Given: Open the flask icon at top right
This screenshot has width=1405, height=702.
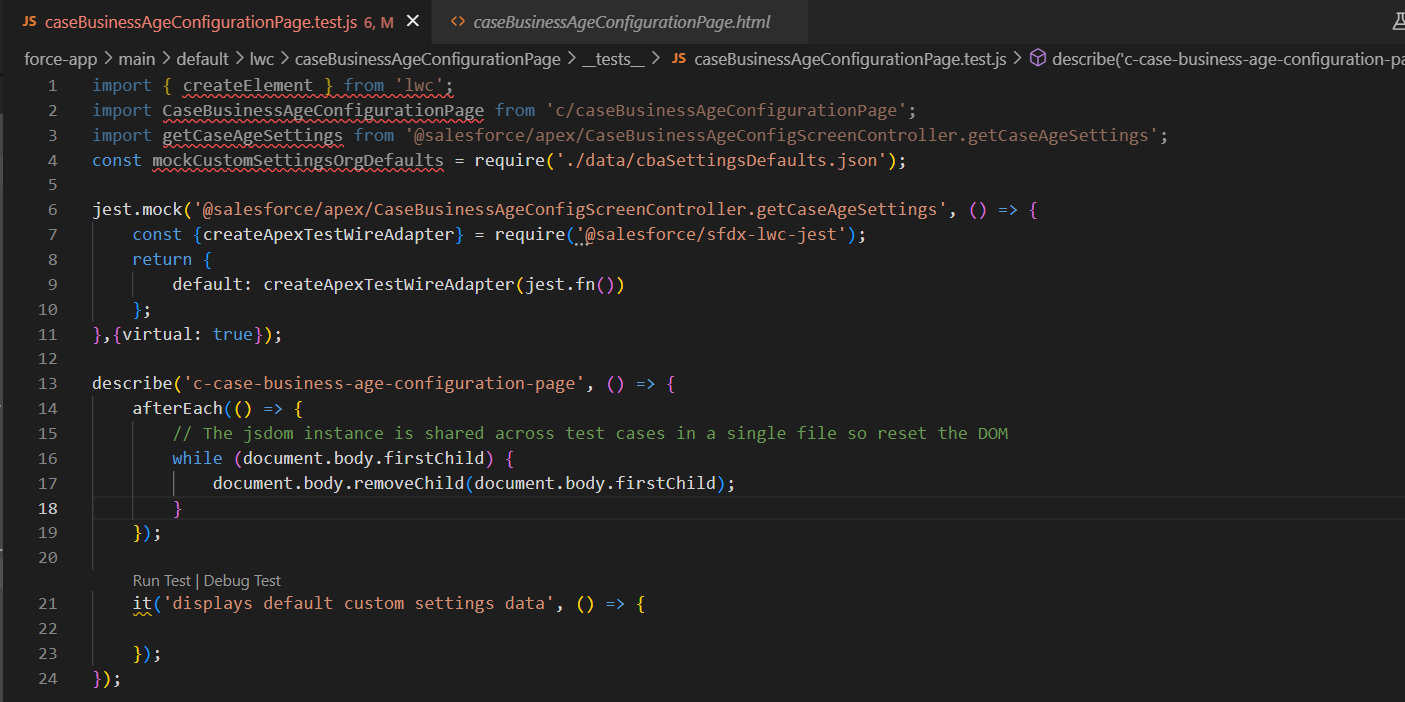Looking at the screenshot, I should point(1398,21).
